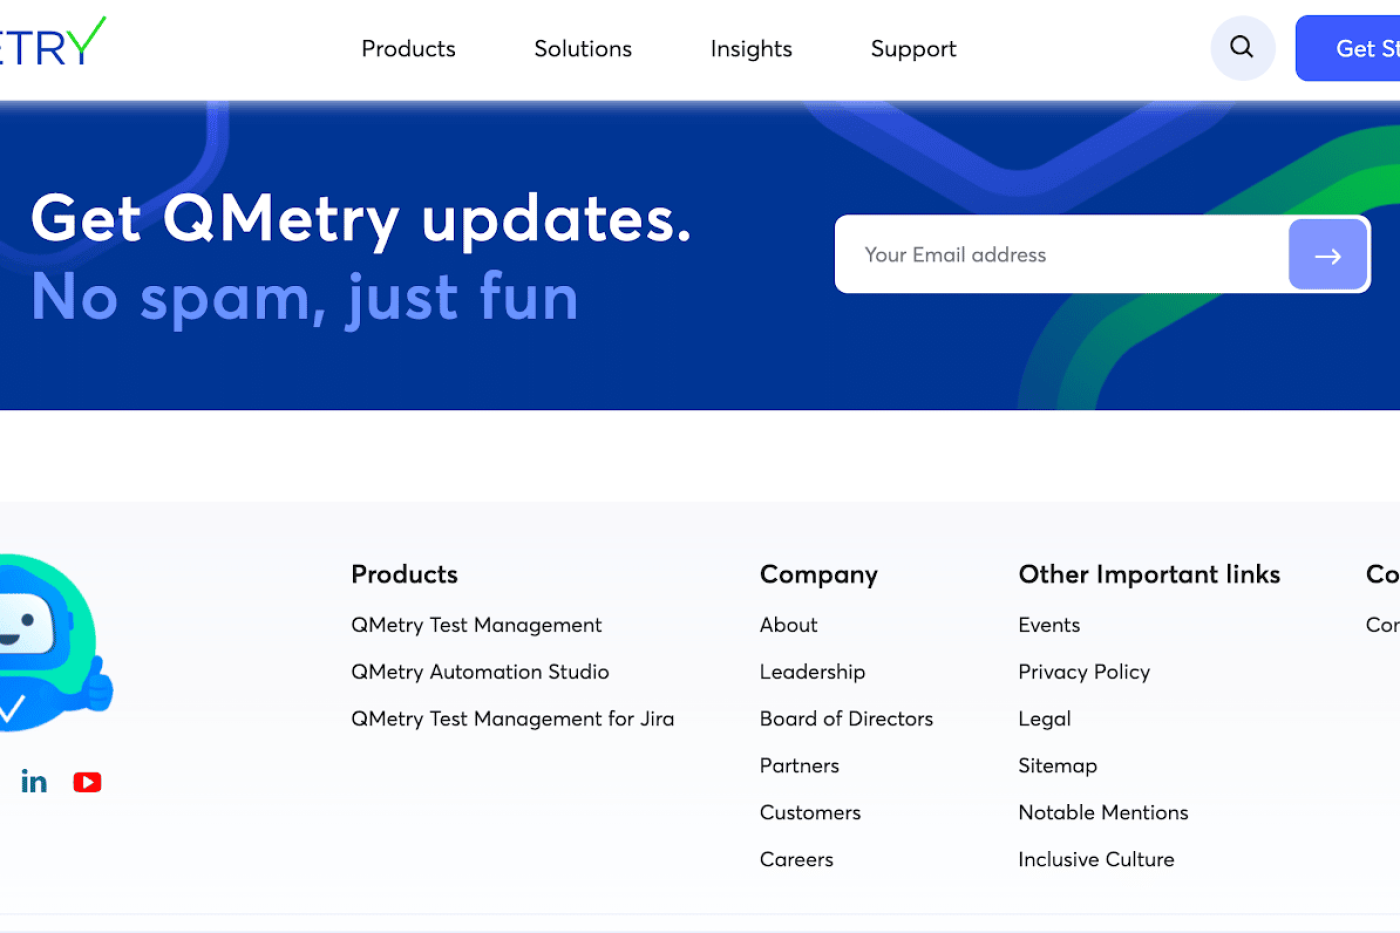Open the Inclusive Culture link
1400x933 pixels.
(x=1096, y=860)
